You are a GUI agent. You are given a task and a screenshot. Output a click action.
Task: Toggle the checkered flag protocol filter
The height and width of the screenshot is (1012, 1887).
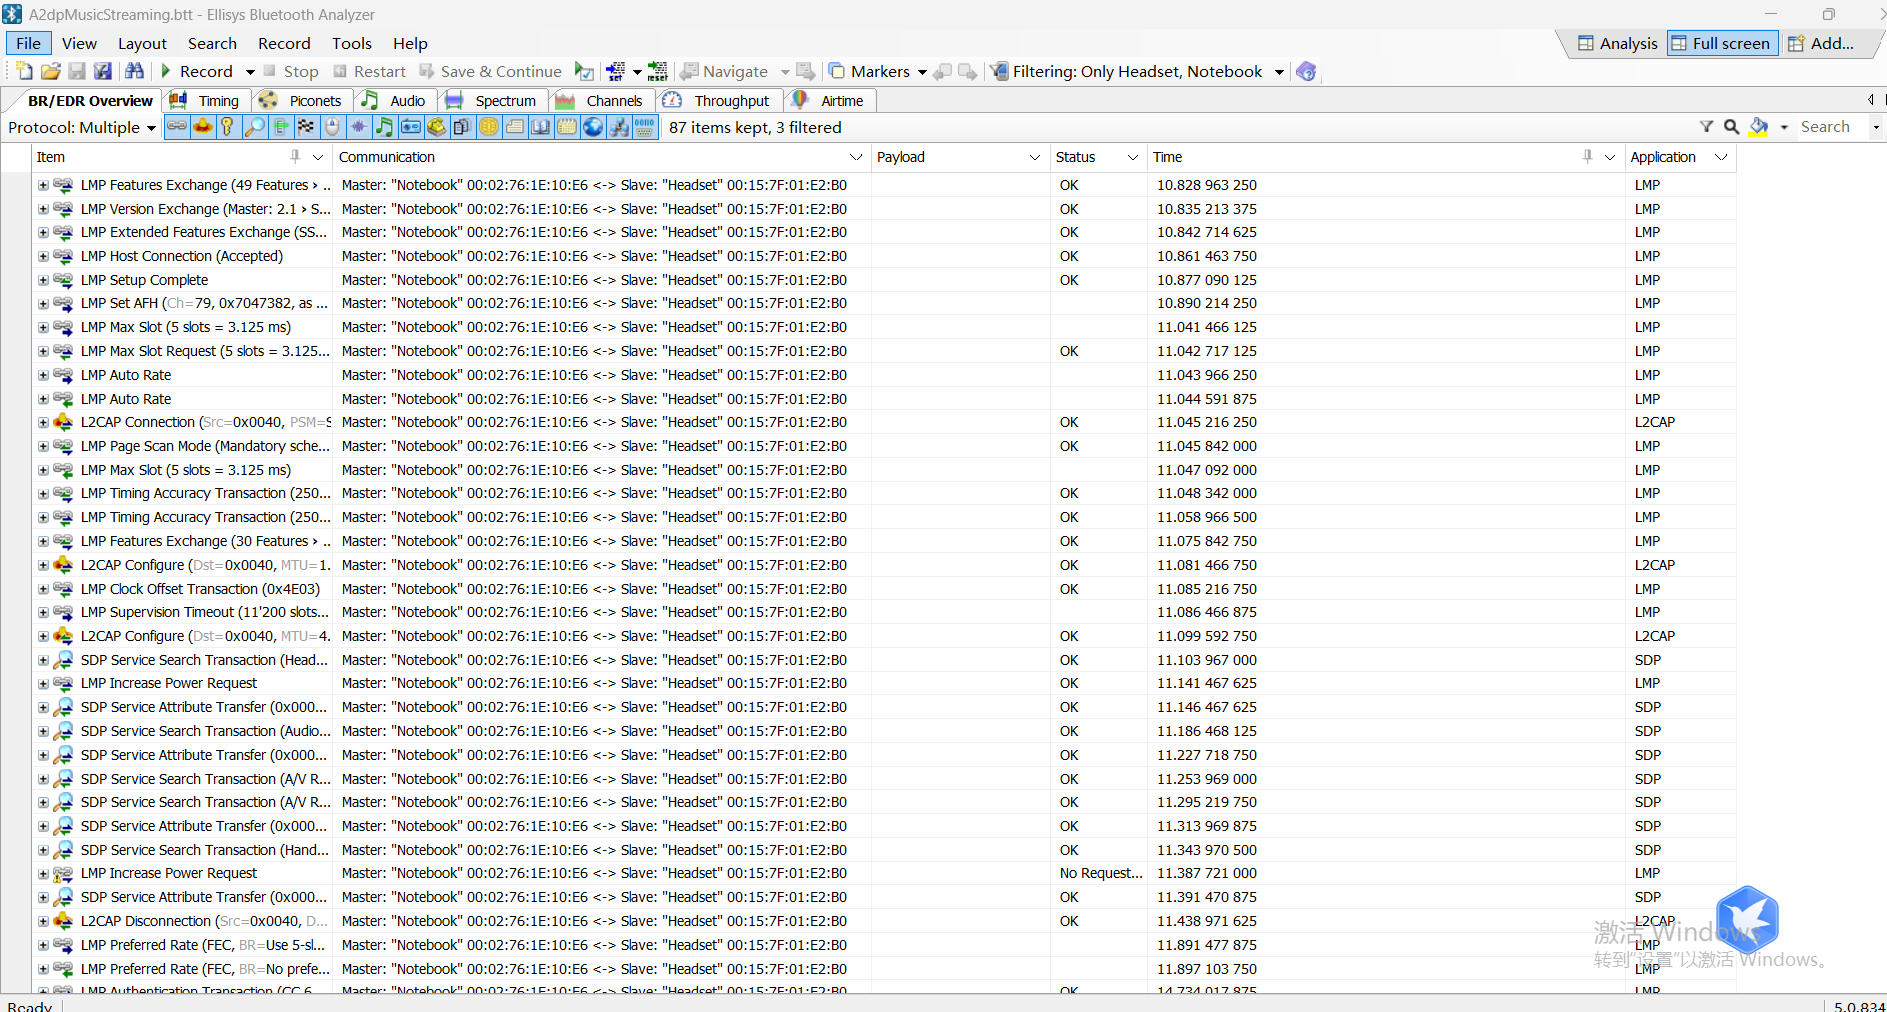click(306, 127)
